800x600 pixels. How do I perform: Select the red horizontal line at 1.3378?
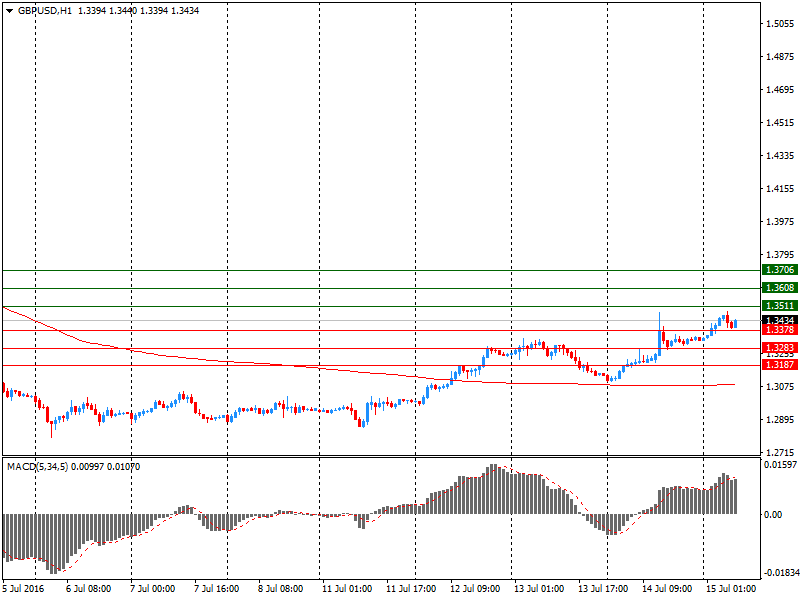(381, 330)
